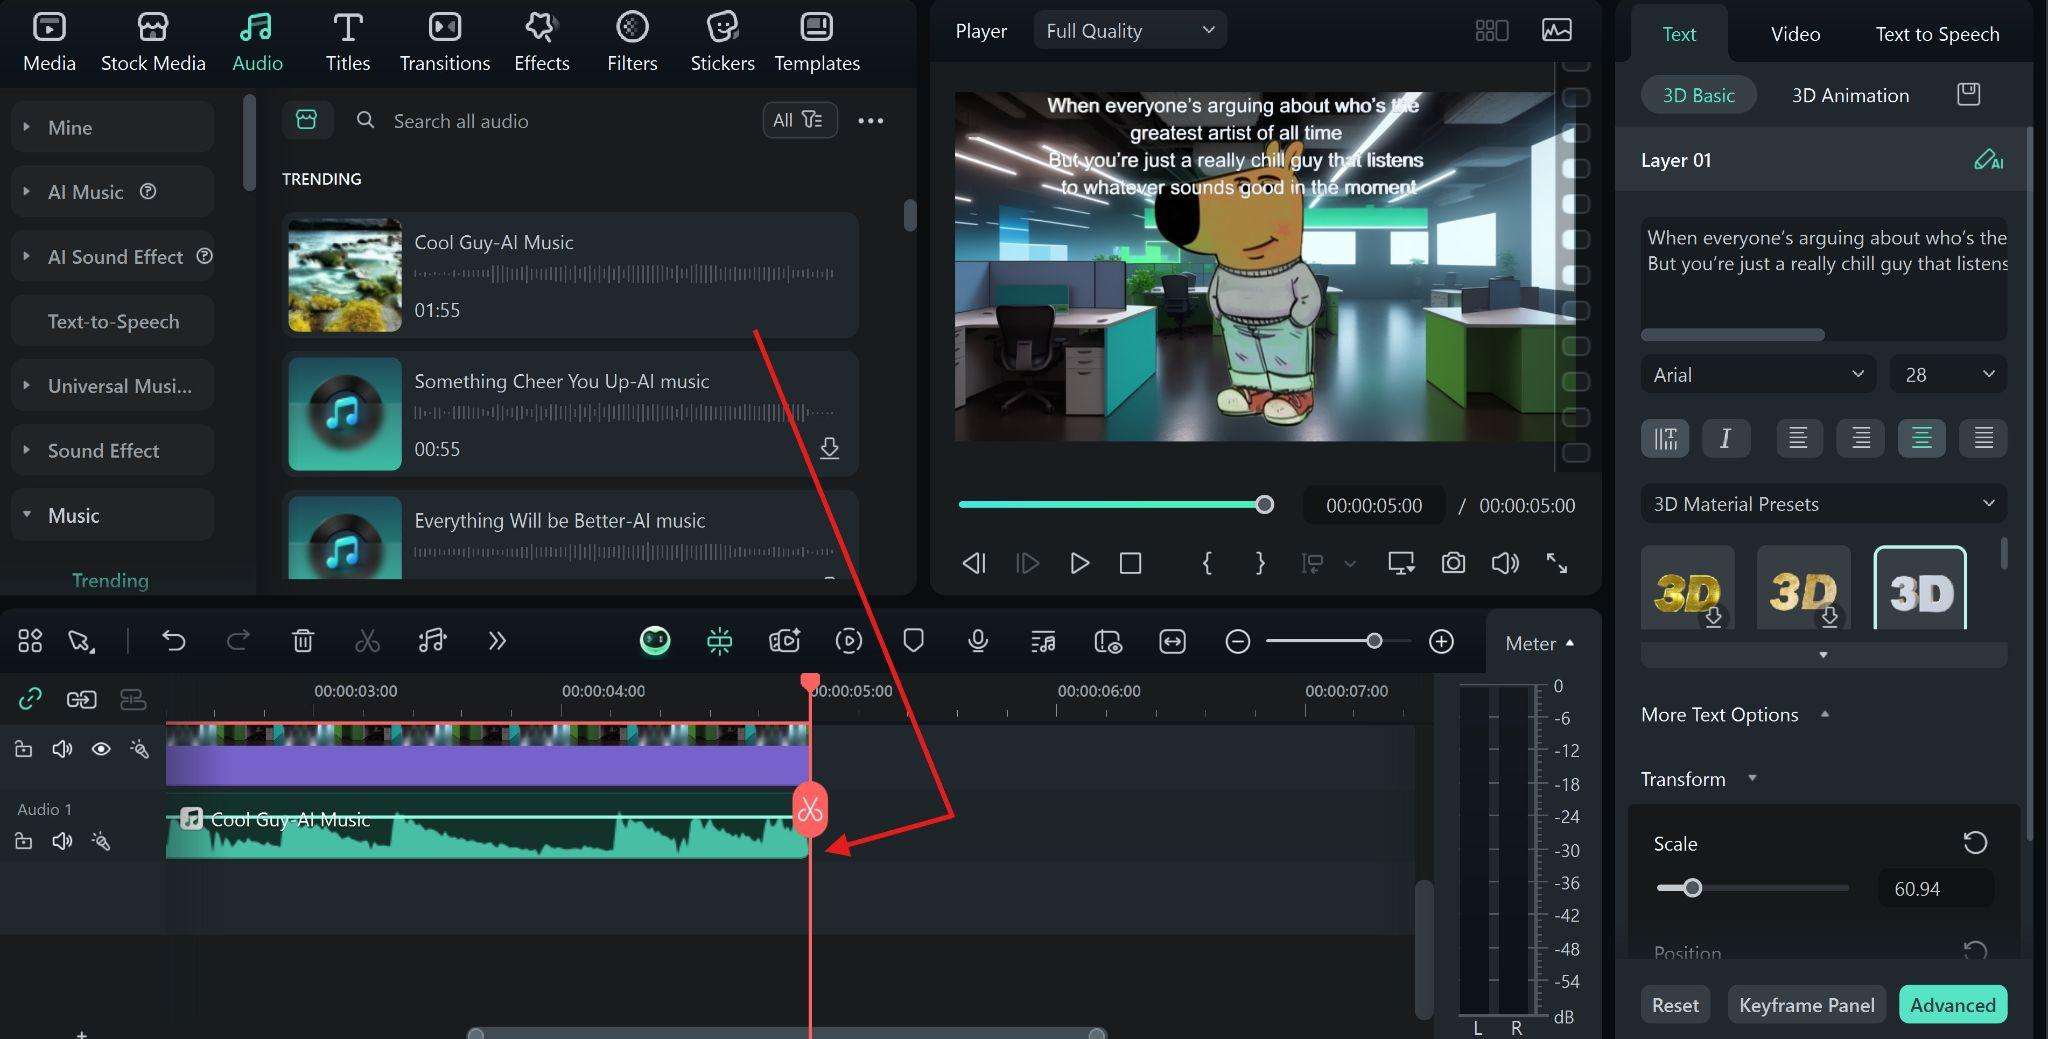Viewport: 2048px width, 1039px height.
Task: Switch to the Titles tab
Action: pos(347,42)
